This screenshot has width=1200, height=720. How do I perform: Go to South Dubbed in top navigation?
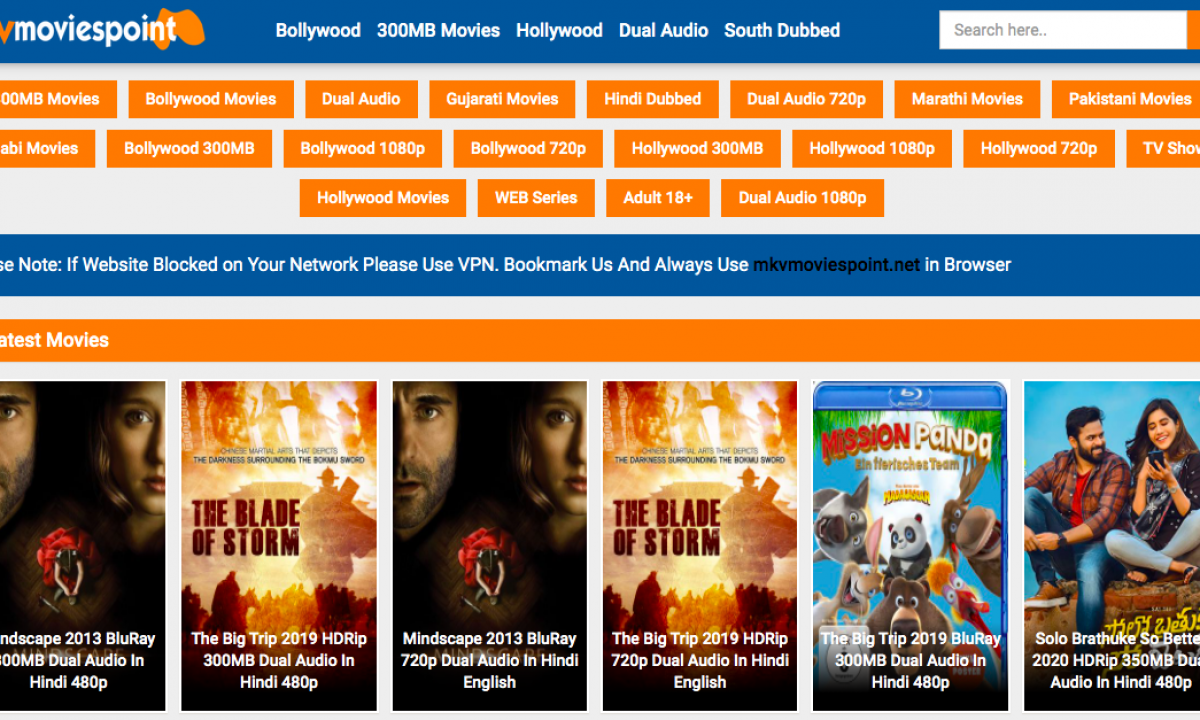point(782,30)
